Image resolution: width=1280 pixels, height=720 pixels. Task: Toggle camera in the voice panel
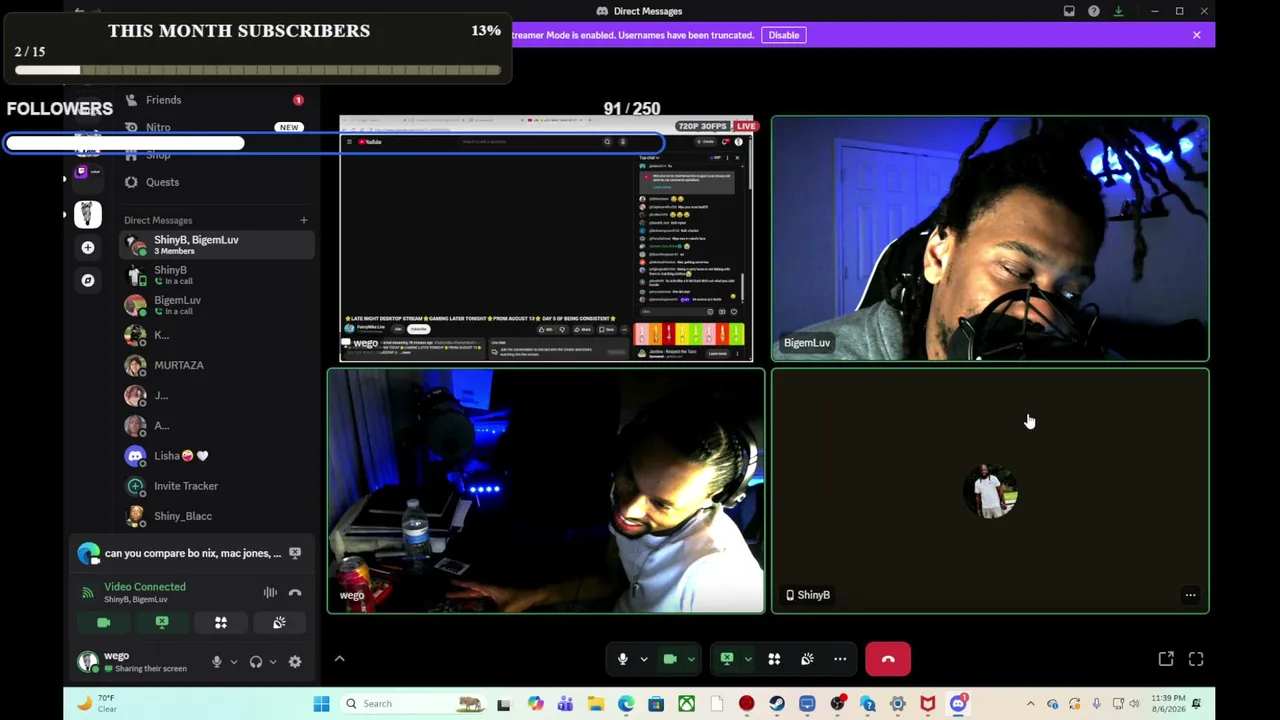click(x=104, y=623)
